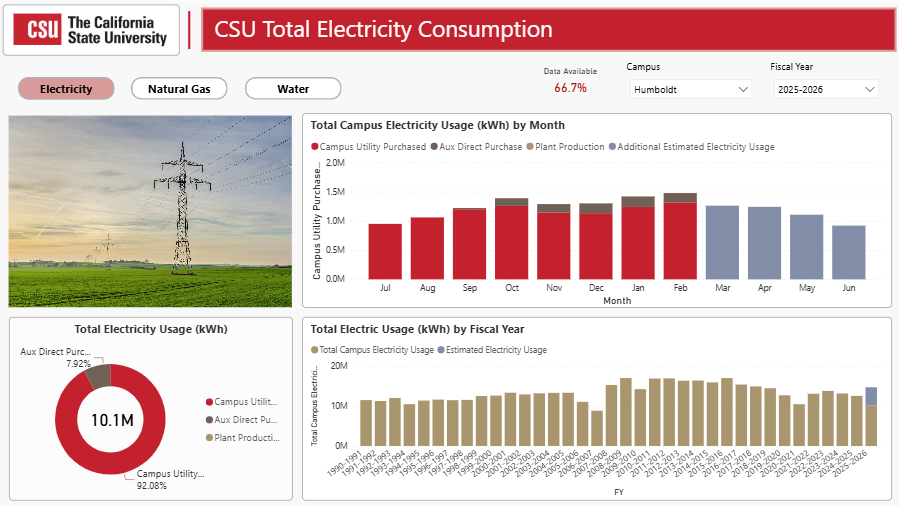The image size is (899, 506).
Task: Select the Aug bar in monthly chart
Action: click(427, 248)
